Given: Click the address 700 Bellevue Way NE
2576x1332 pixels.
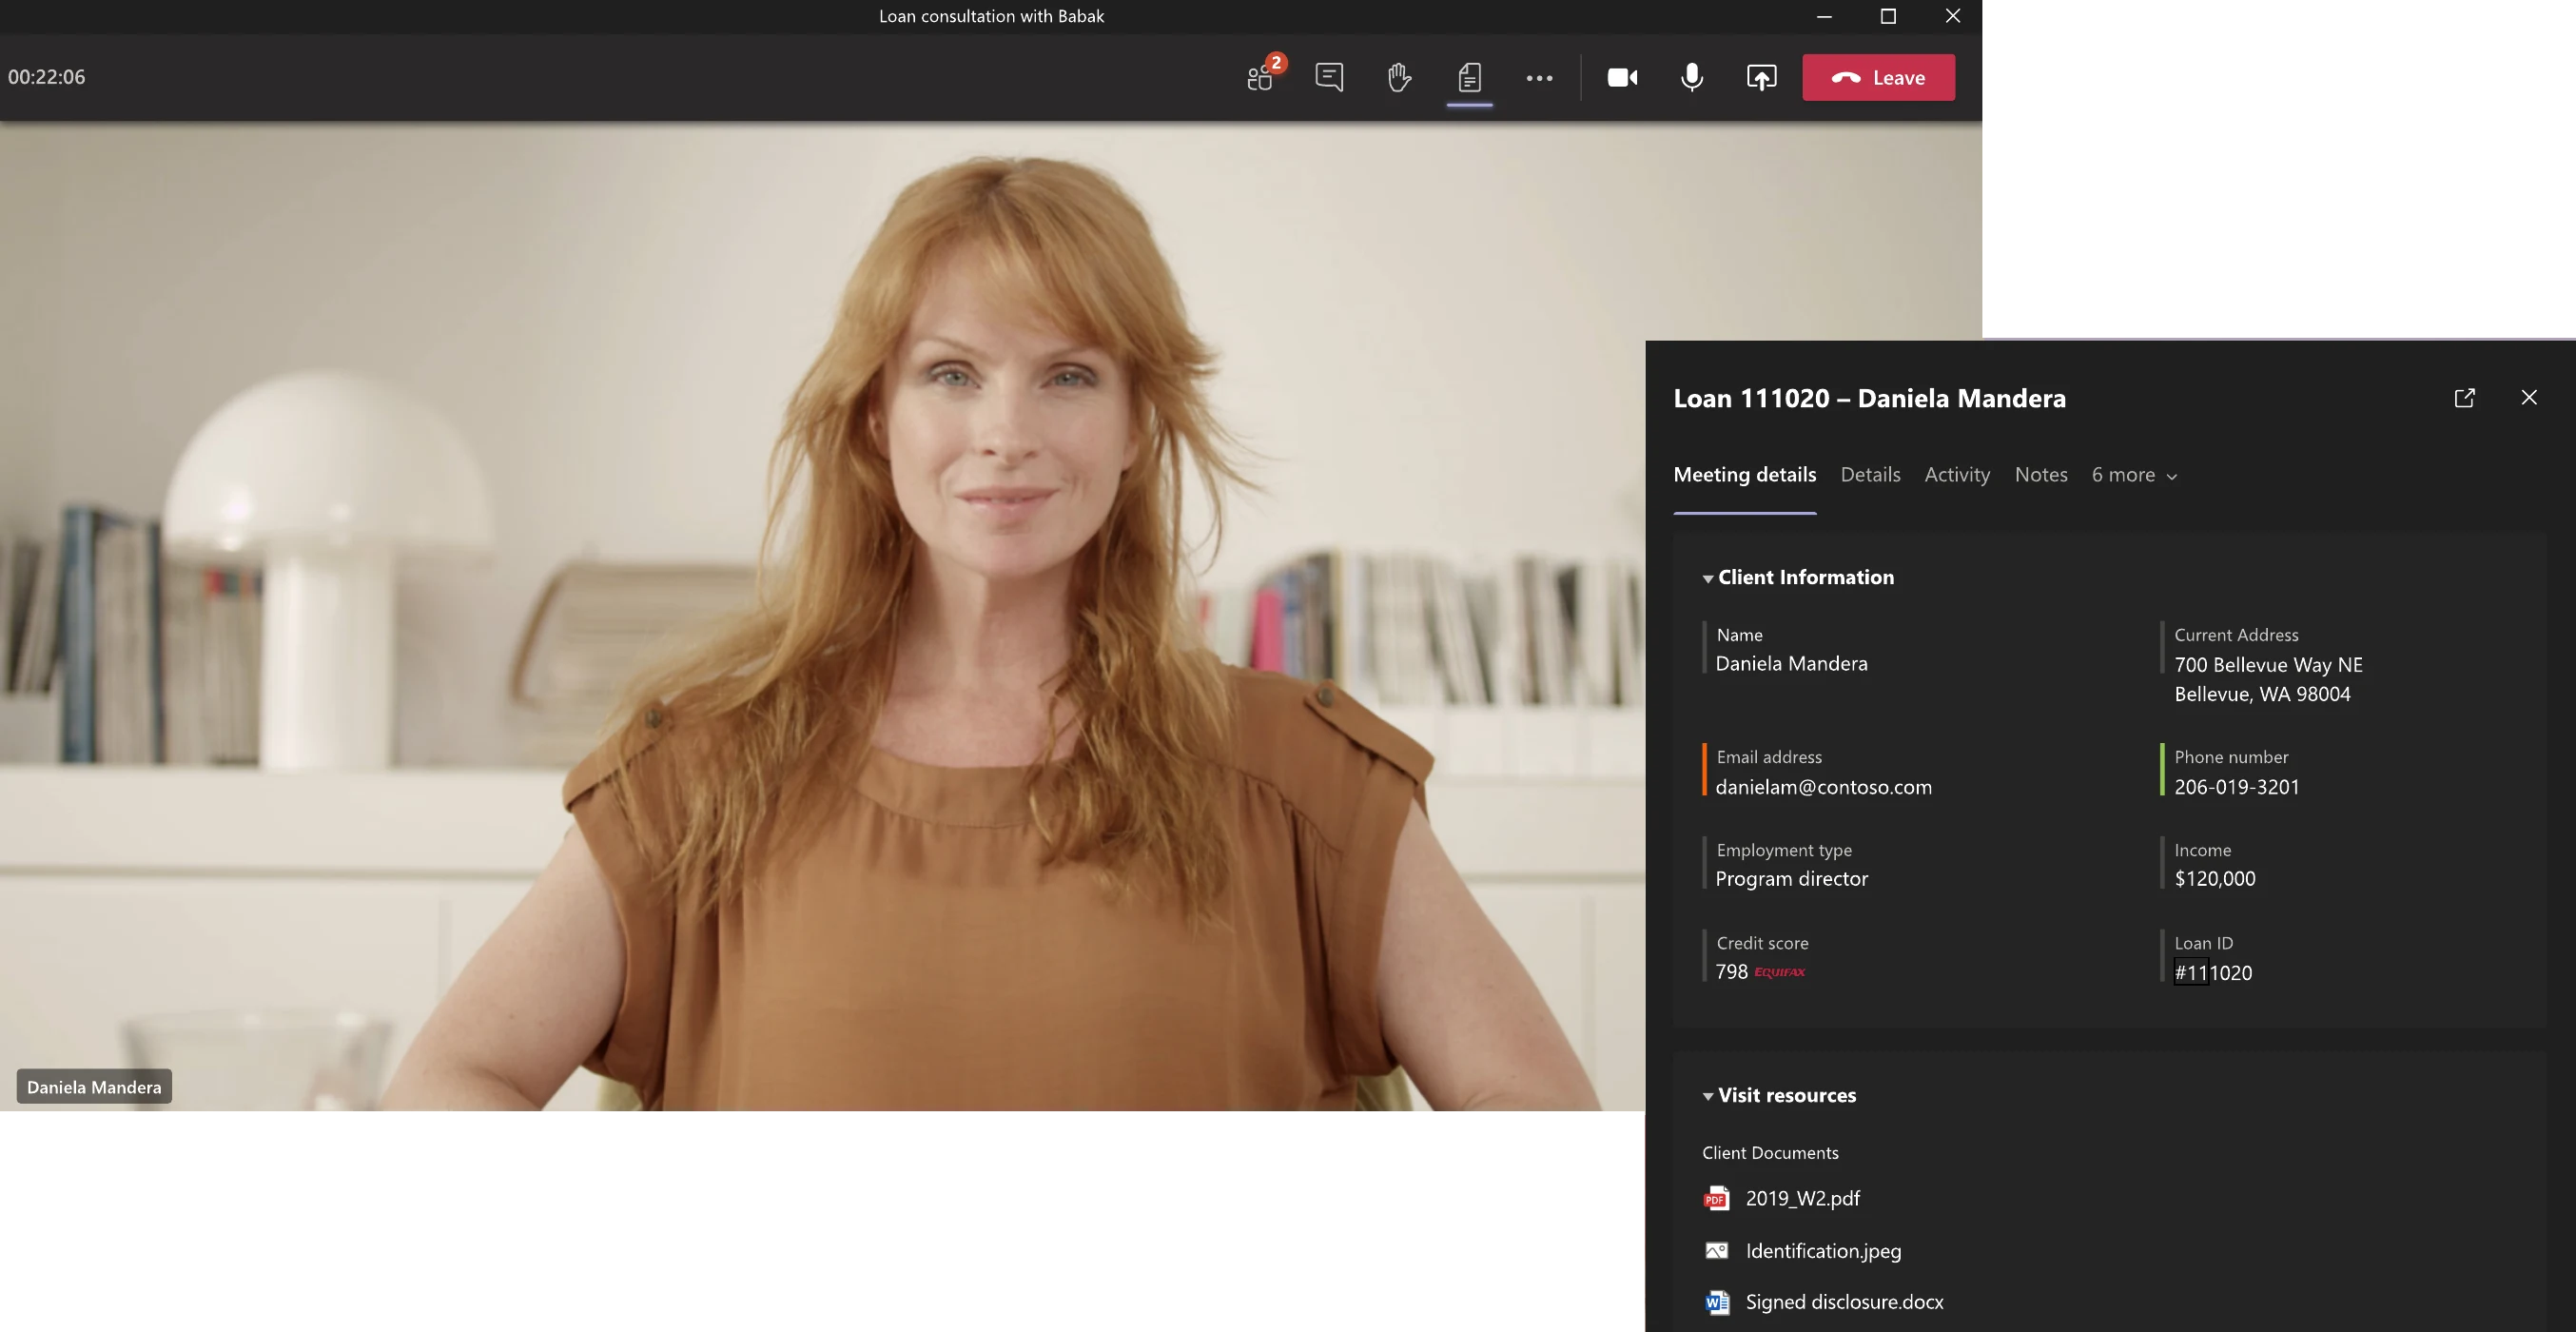Looking at the screenshot, I should point(2268,665).
